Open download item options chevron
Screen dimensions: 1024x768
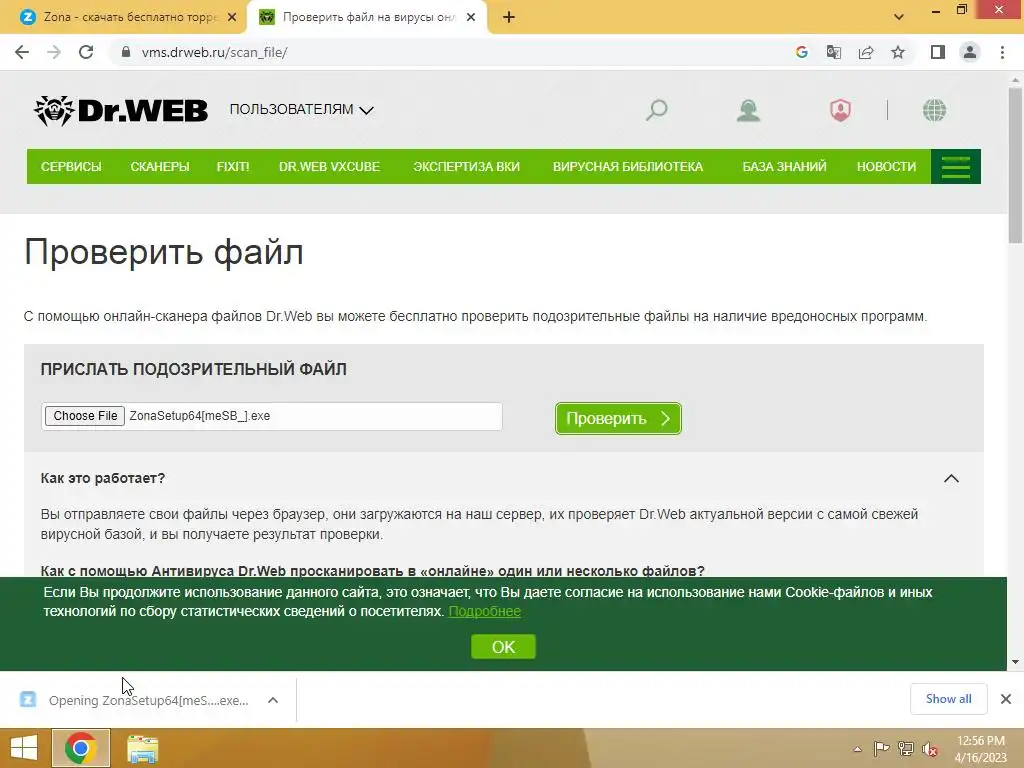[x=273, y=700]
